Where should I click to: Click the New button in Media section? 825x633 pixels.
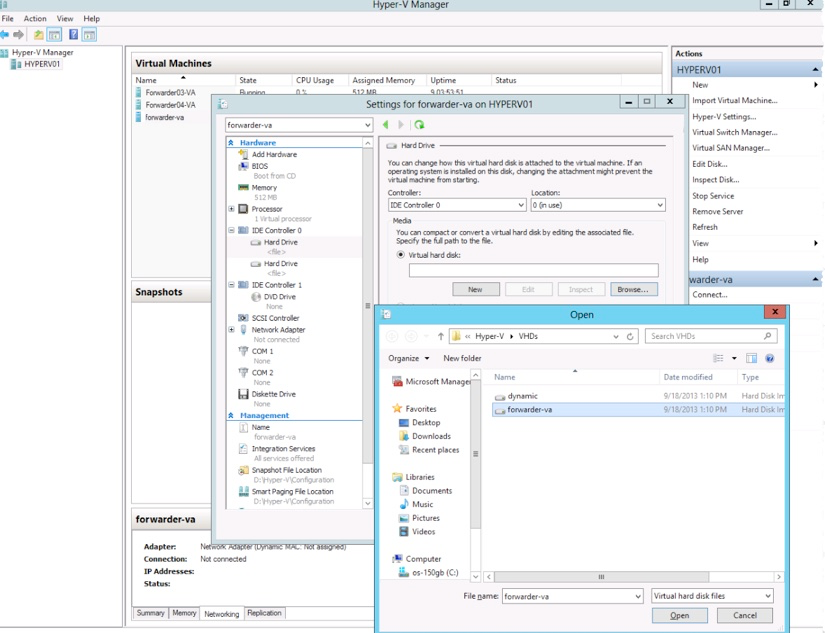tap(476, 289)
